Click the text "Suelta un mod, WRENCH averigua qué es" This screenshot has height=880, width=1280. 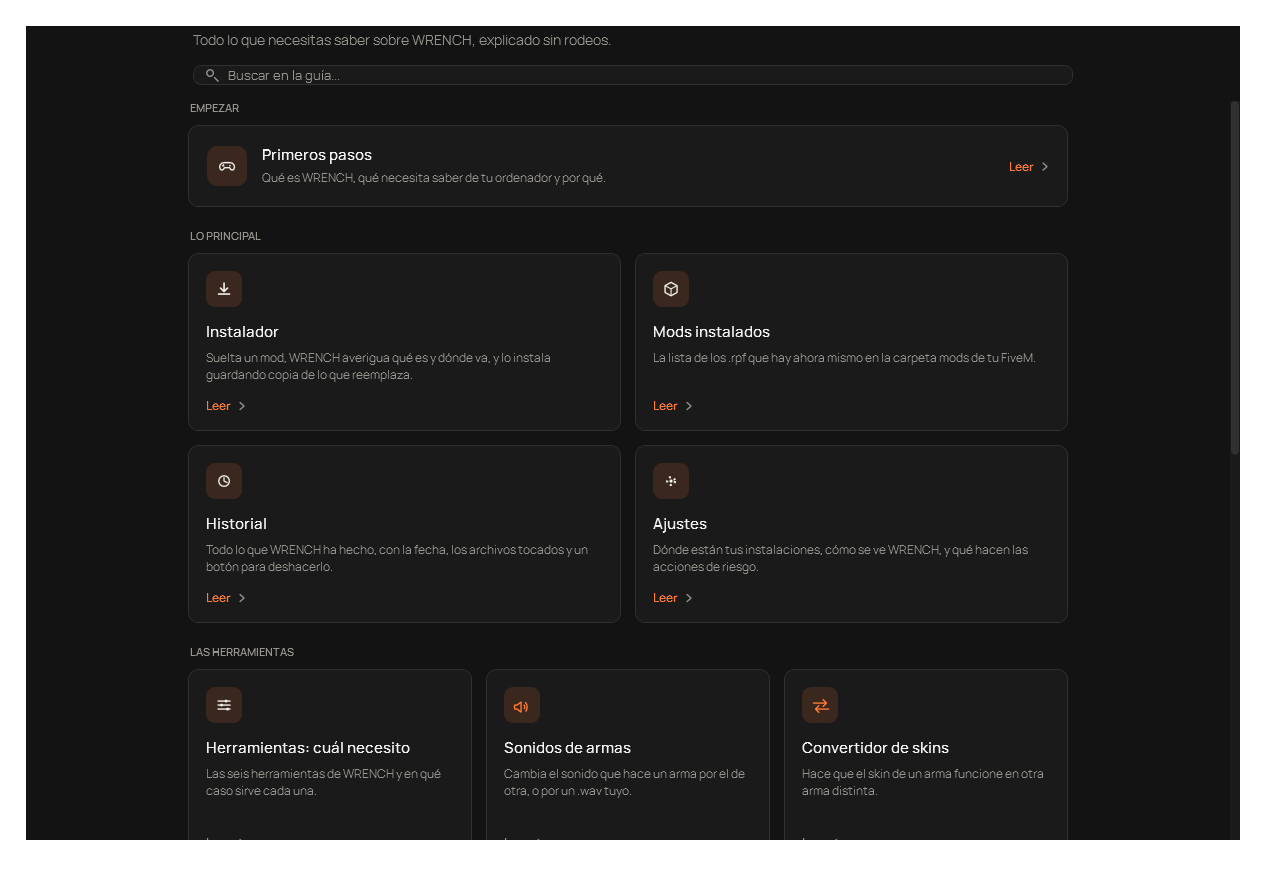pyautogui.click(x=378, y=366)
